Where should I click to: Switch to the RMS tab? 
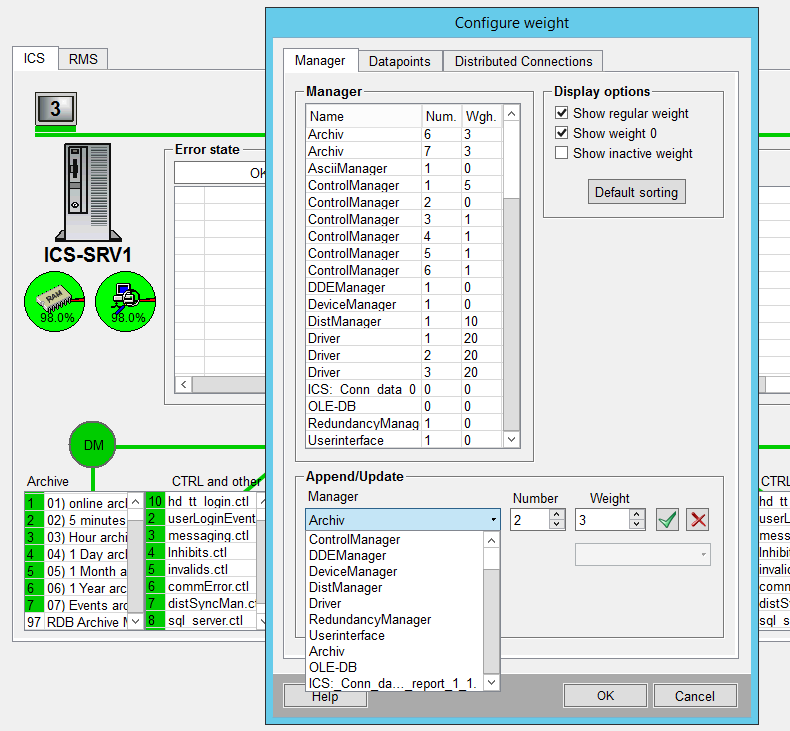pos(83,59)
